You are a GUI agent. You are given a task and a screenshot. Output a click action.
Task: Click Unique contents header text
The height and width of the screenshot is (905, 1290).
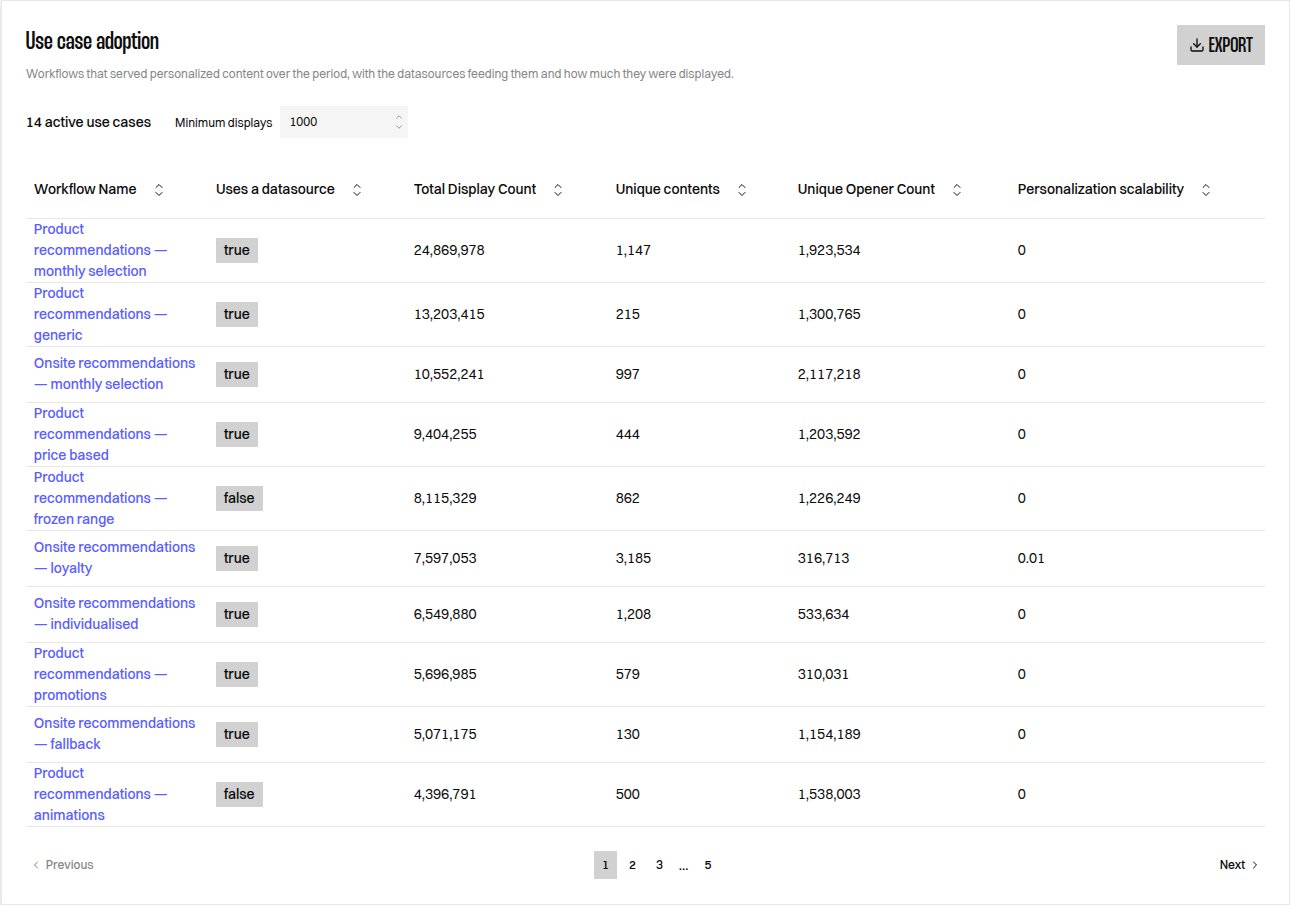tap(667, 189)
